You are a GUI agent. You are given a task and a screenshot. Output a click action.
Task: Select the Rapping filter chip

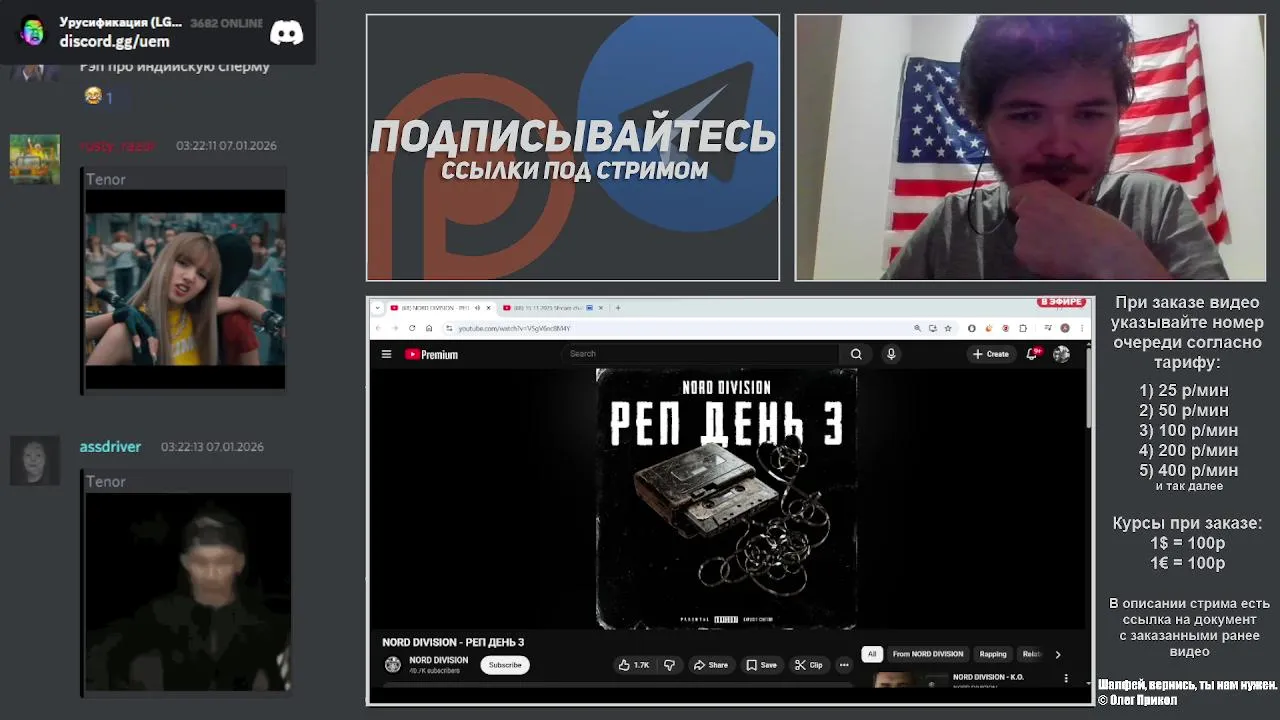click(993, 654)
